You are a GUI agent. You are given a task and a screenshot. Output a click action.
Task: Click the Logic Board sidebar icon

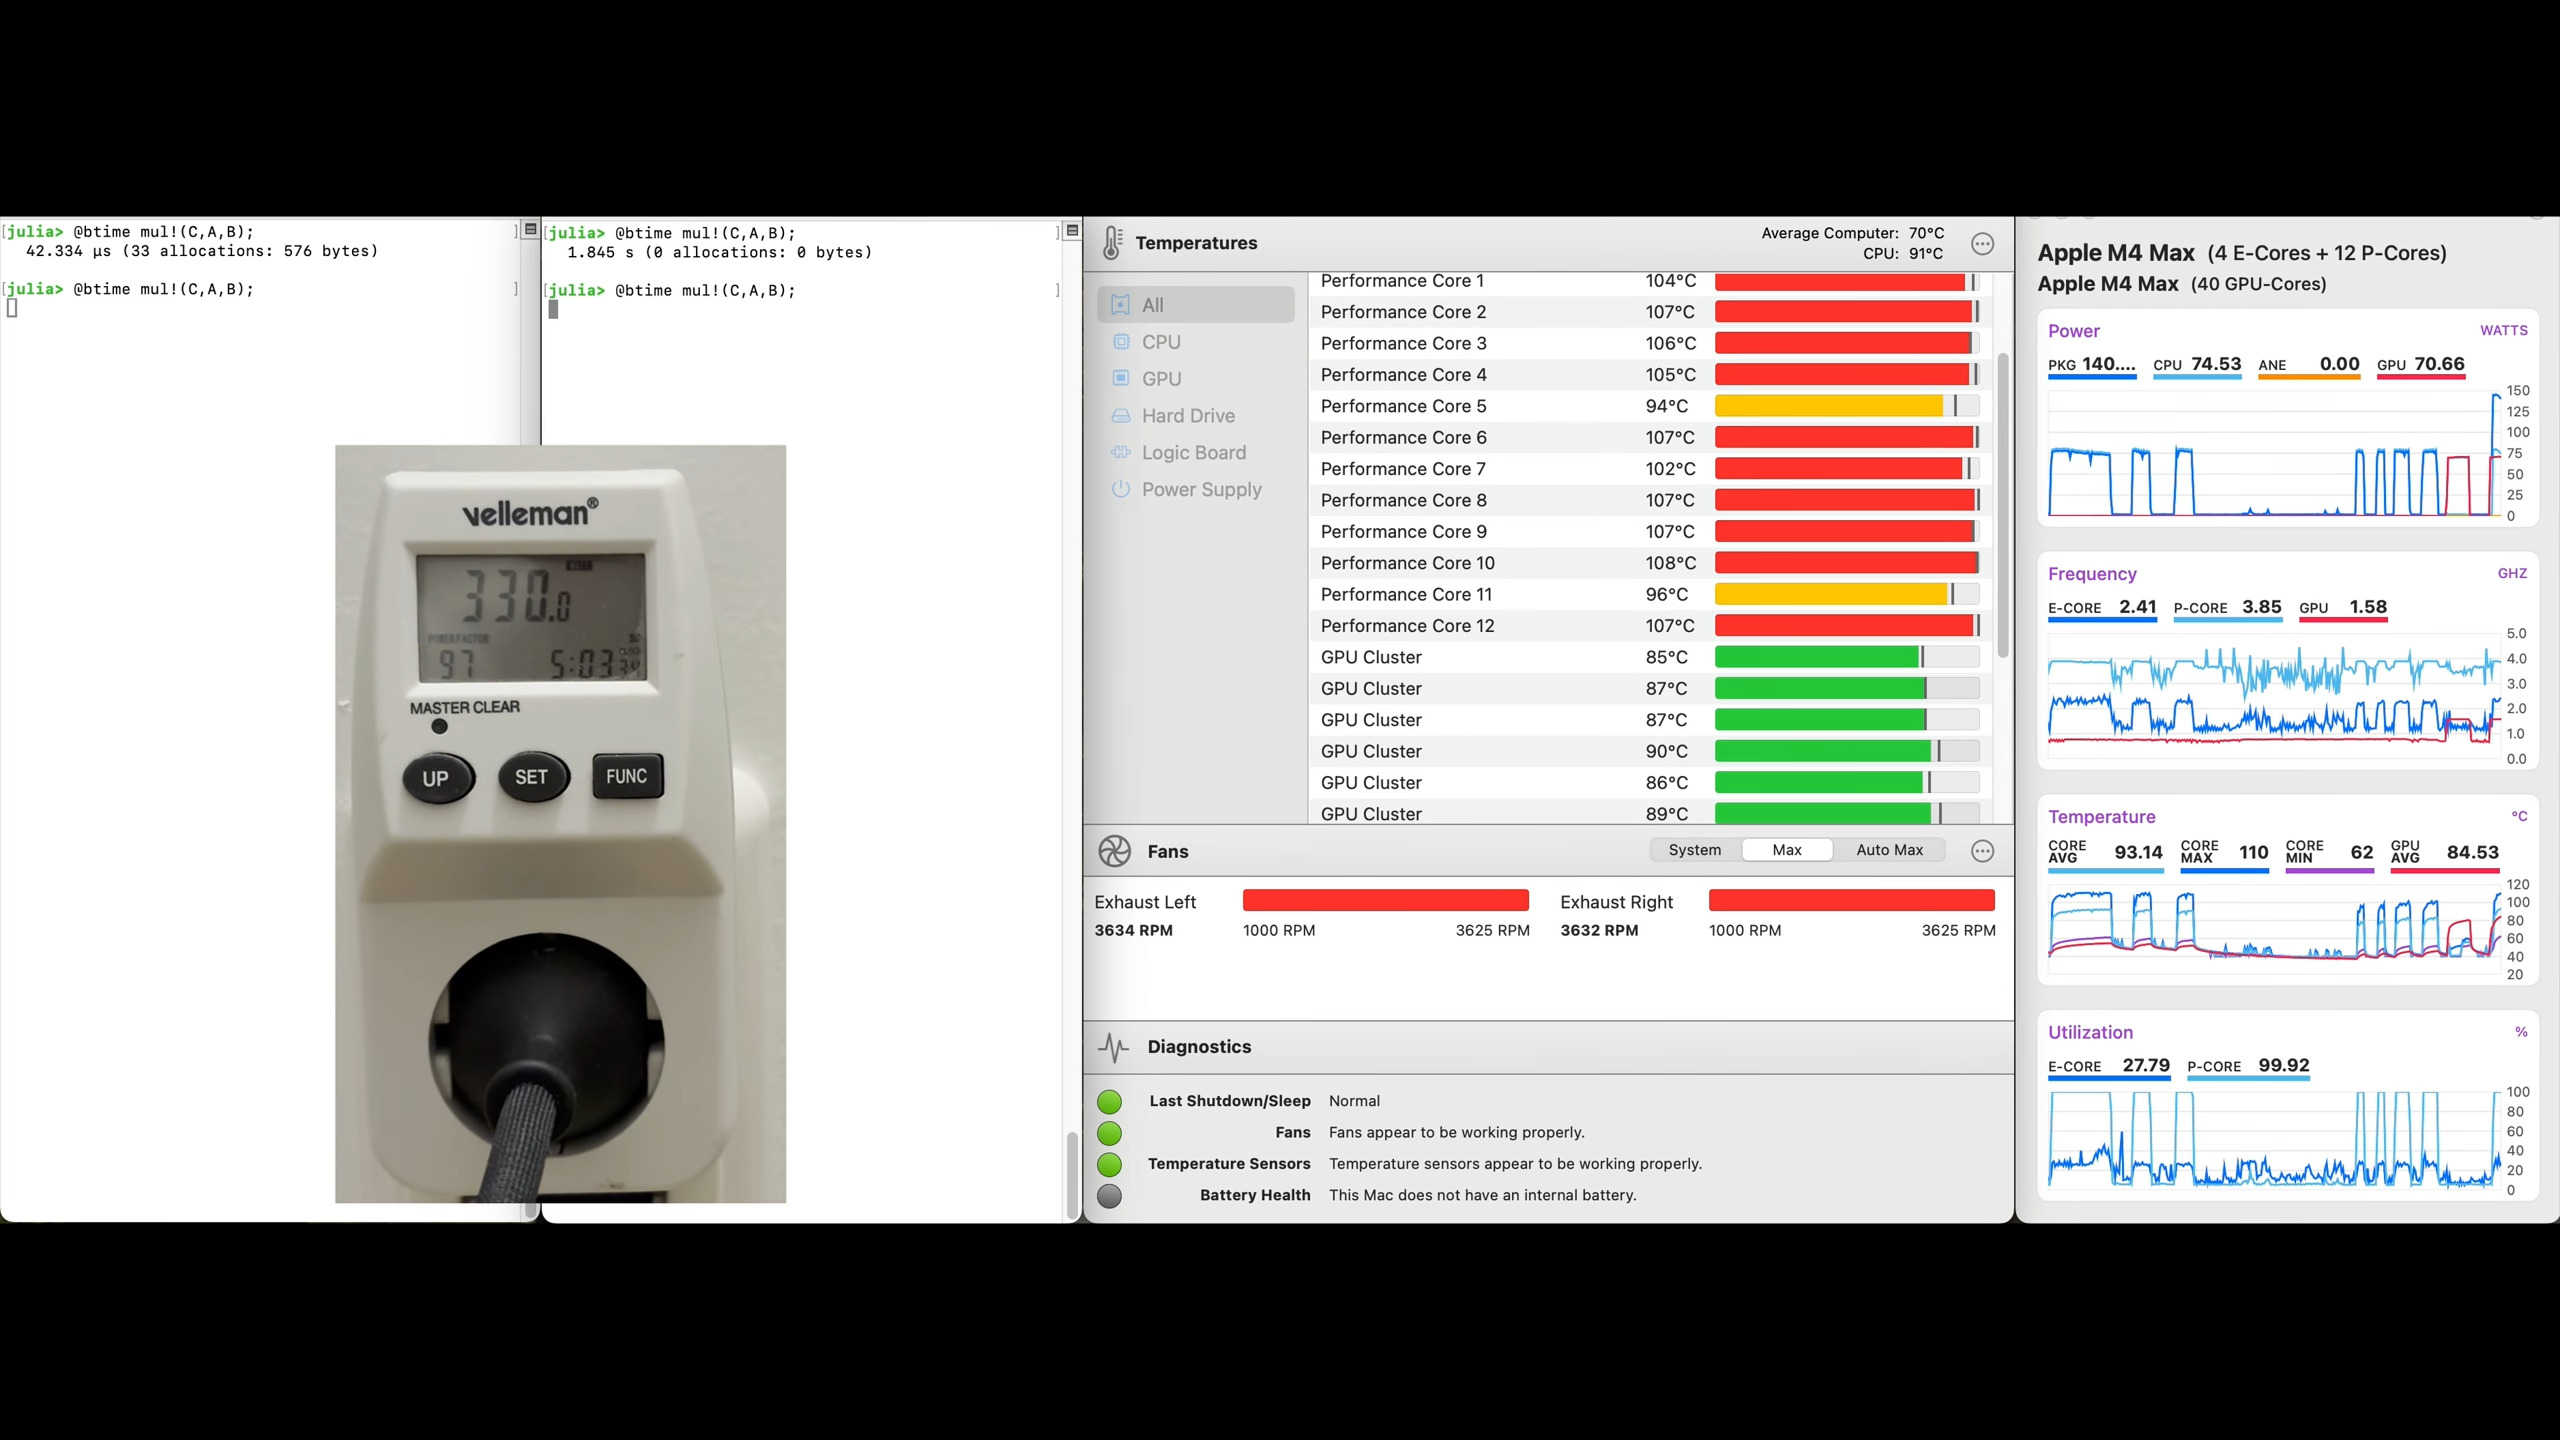(1121, 453)
